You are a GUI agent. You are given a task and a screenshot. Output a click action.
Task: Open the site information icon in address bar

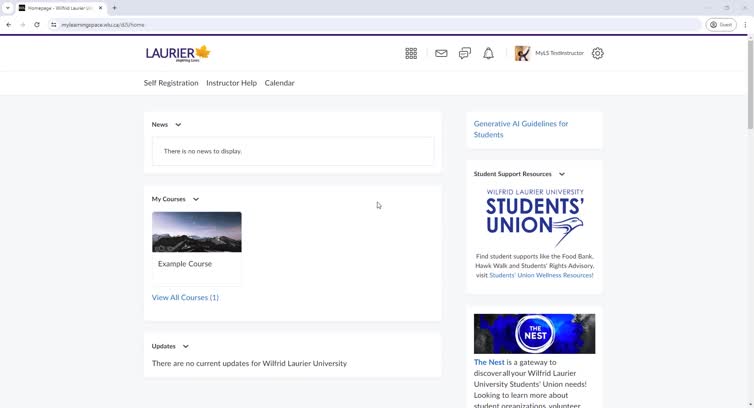(x=53, y=25)
